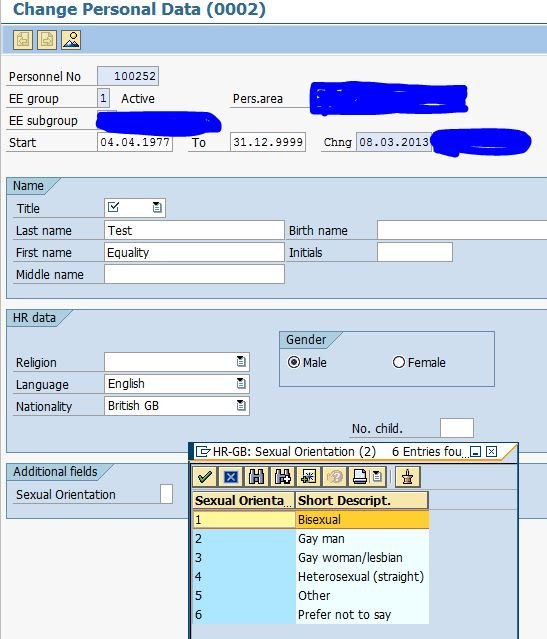Screen dimensions: 547x639
Task: Click the Sexual Orientation input box
Action: pos(166,494)
